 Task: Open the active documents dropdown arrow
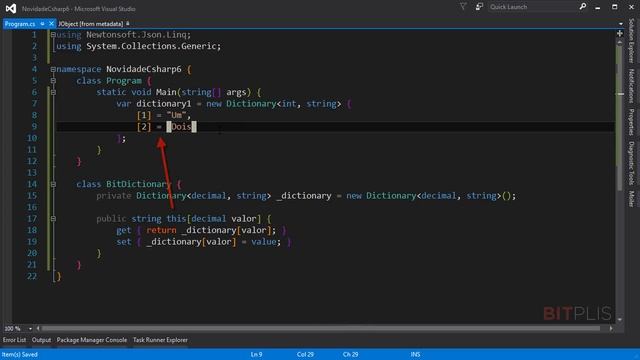tap(621, 24)
